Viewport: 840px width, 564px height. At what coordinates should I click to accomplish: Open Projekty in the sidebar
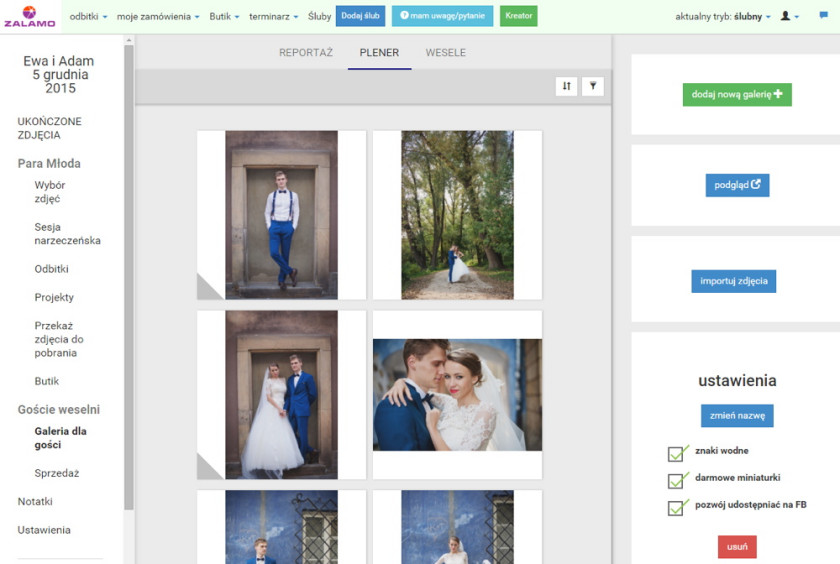click(x=54, y=297)
